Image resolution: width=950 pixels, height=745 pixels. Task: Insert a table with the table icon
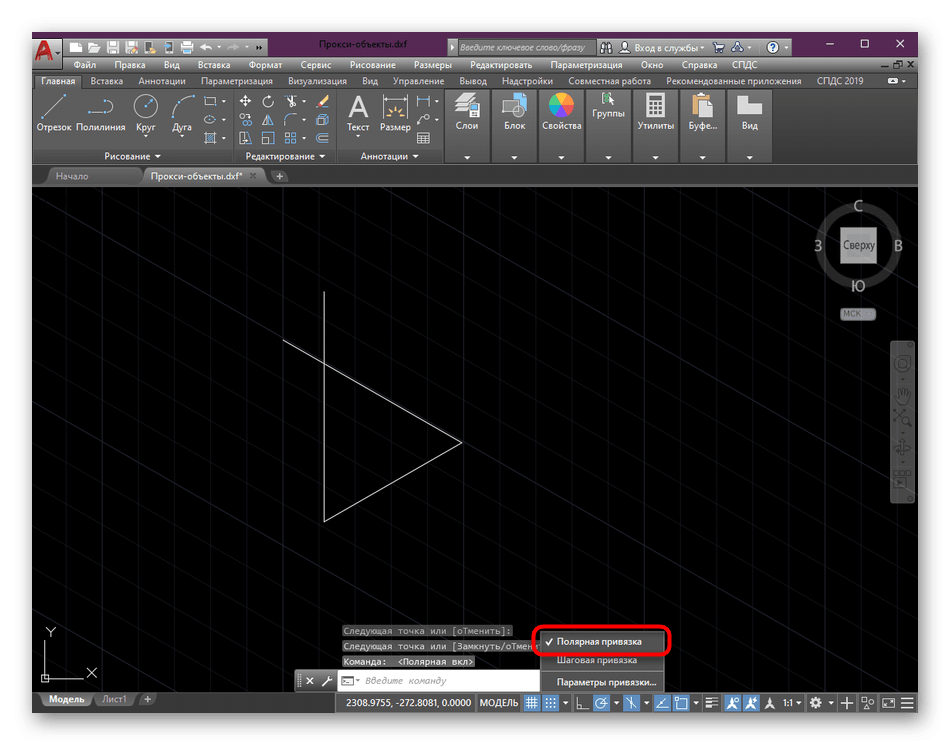click(x=424, y=138)
